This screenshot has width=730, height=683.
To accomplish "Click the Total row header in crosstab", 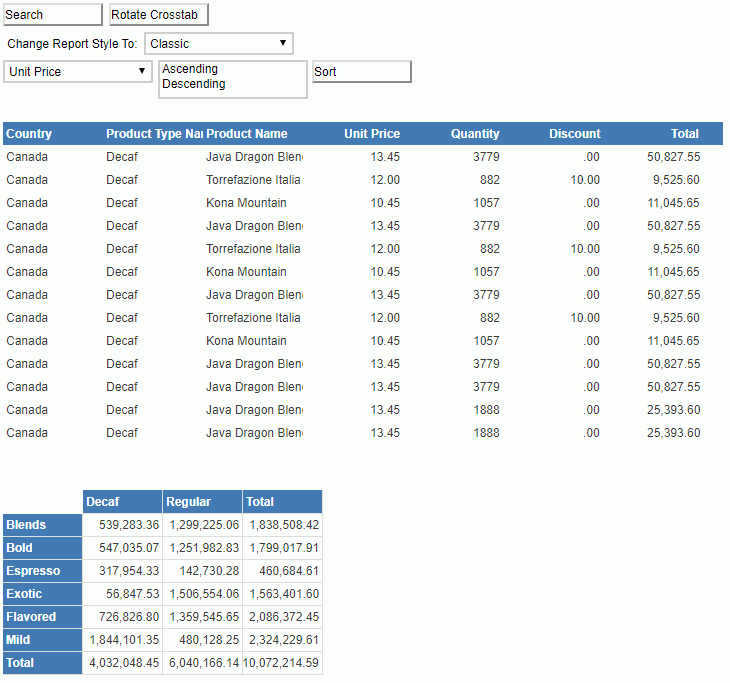I will point(43,663).
